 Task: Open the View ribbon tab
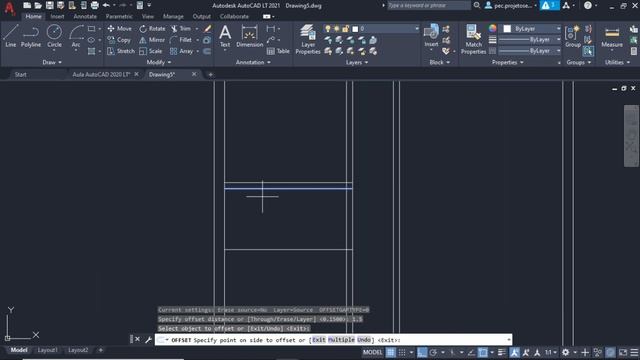pyautogui.click(x=148, y=17)
